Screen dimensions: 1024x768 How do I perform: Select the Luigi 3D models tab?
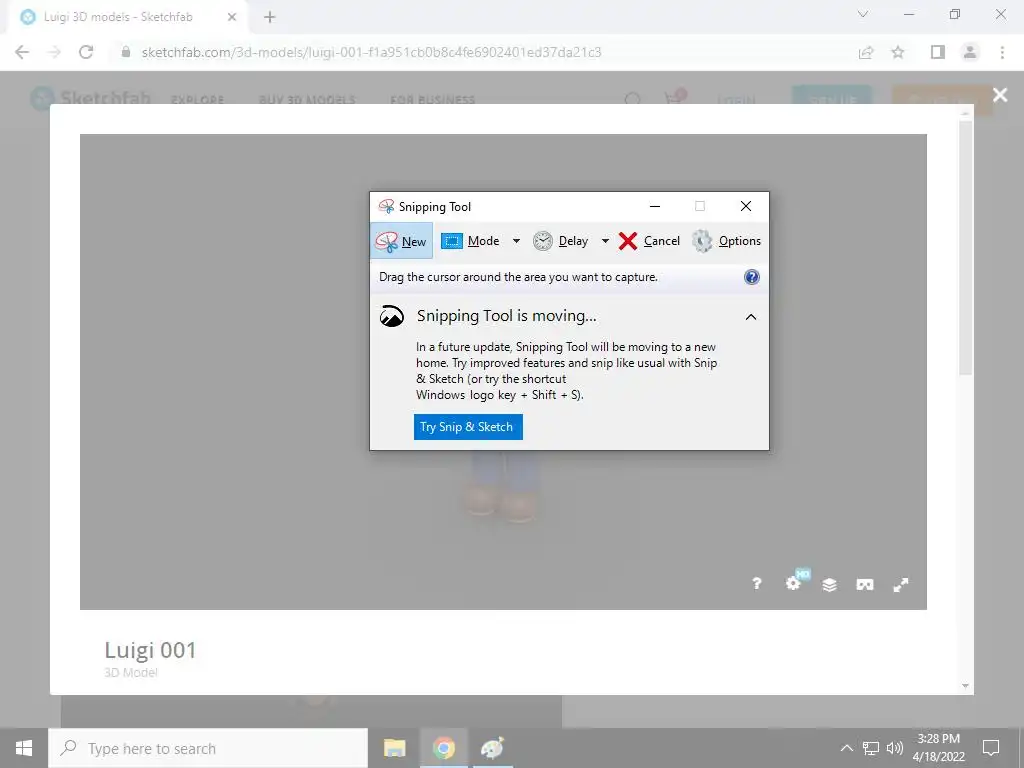click(x=128, y=17)
